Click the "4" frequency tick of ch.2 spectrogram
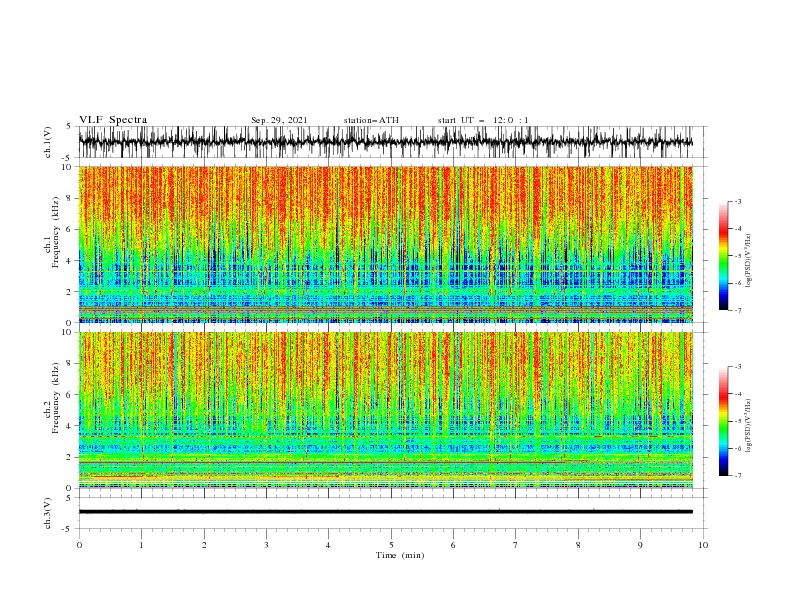This screenshot has width=792, height=612. (x=69, y=426)
